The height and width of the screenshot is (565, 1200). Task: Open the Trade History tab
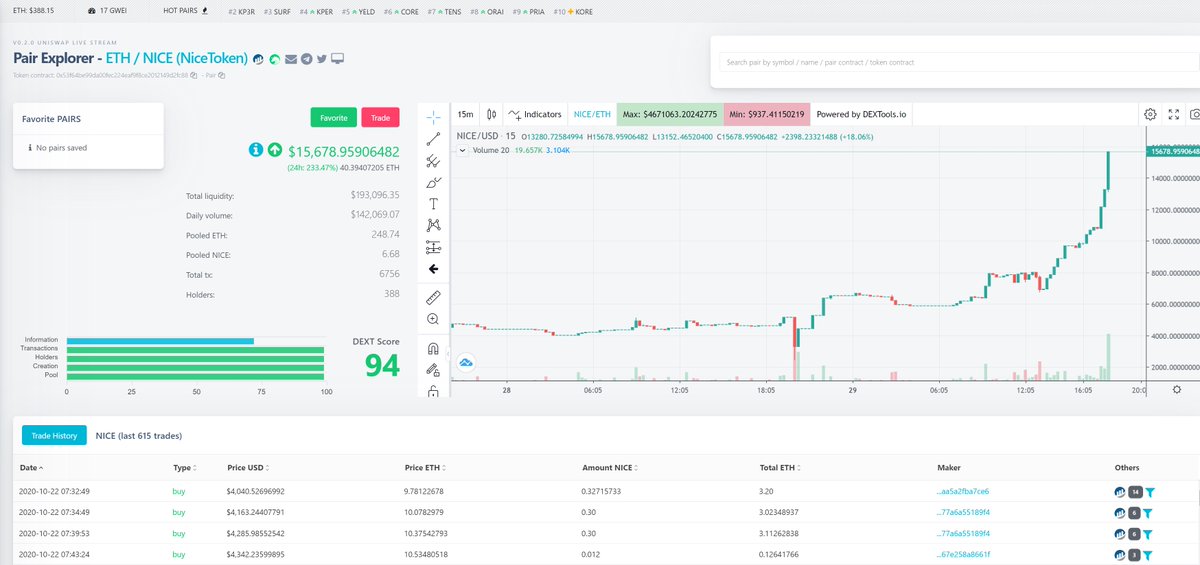click(54, 436)
